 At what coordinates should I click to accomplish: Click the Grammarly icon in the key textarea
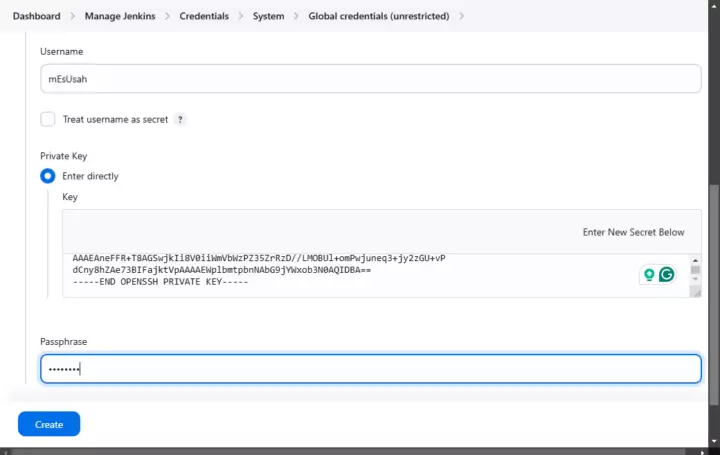pyautogui.click(x=666, y=275)
